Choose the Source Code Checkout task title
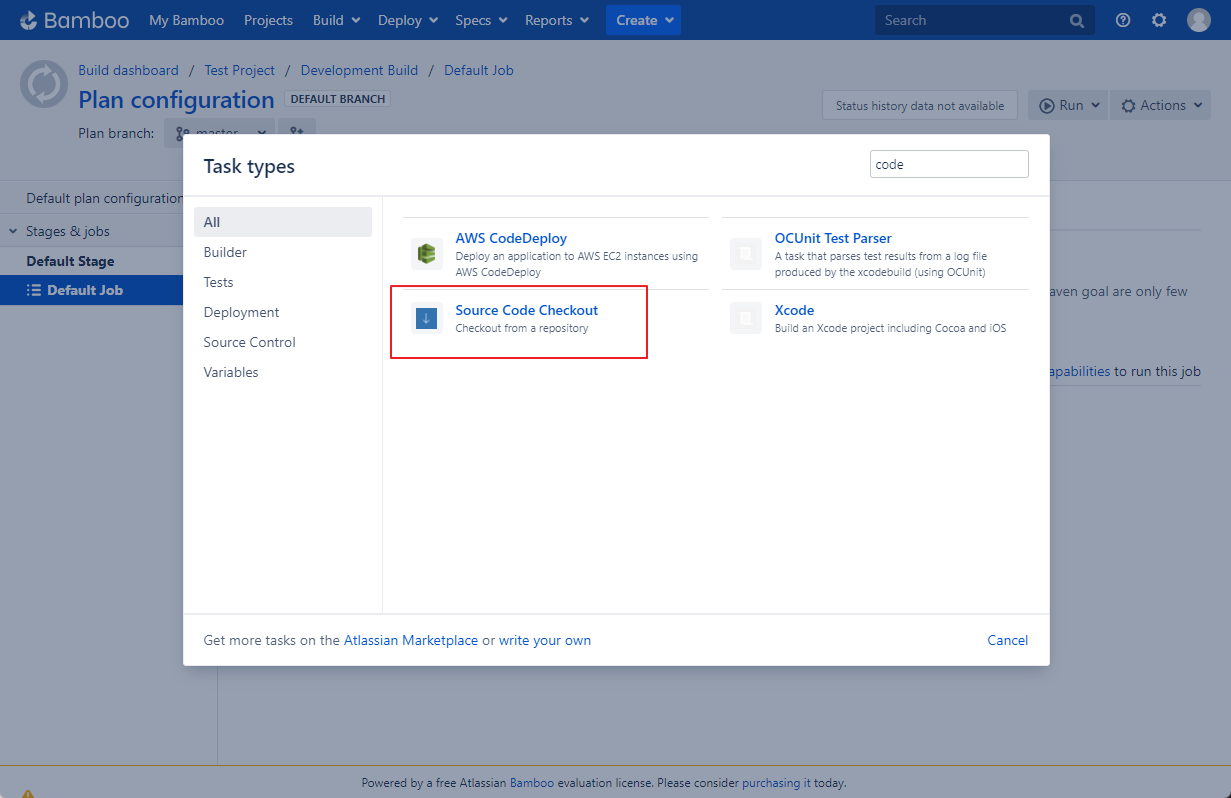This screenshot has width=1231, height=798. click(x=527, y=310)
